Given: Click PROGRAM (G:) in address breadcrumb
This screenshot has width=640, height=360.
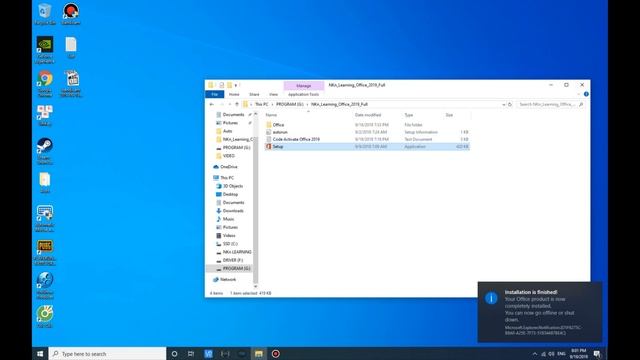Looking at the screenshot, I should (290, 104).
